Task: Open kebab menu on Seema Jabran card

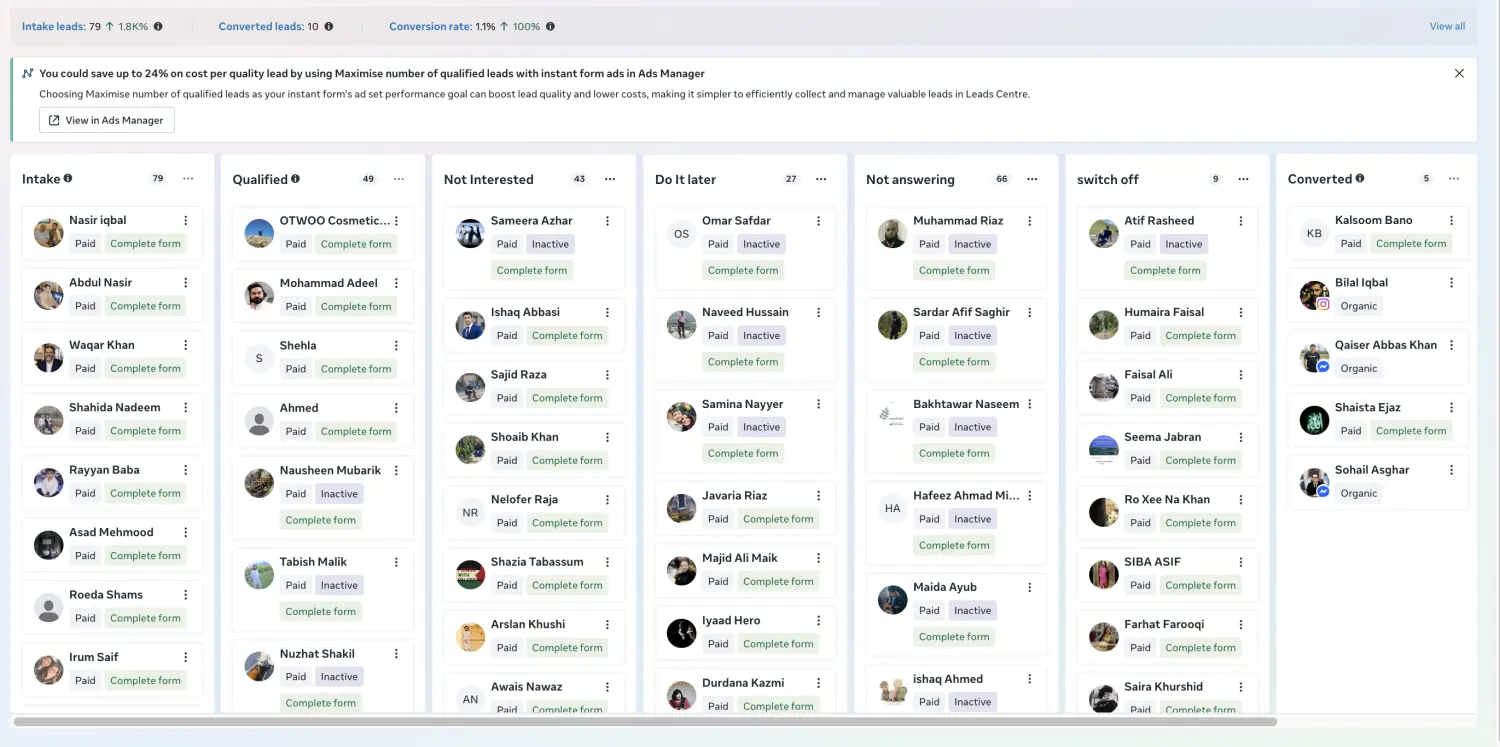Action: click(x=1241, y=437)
